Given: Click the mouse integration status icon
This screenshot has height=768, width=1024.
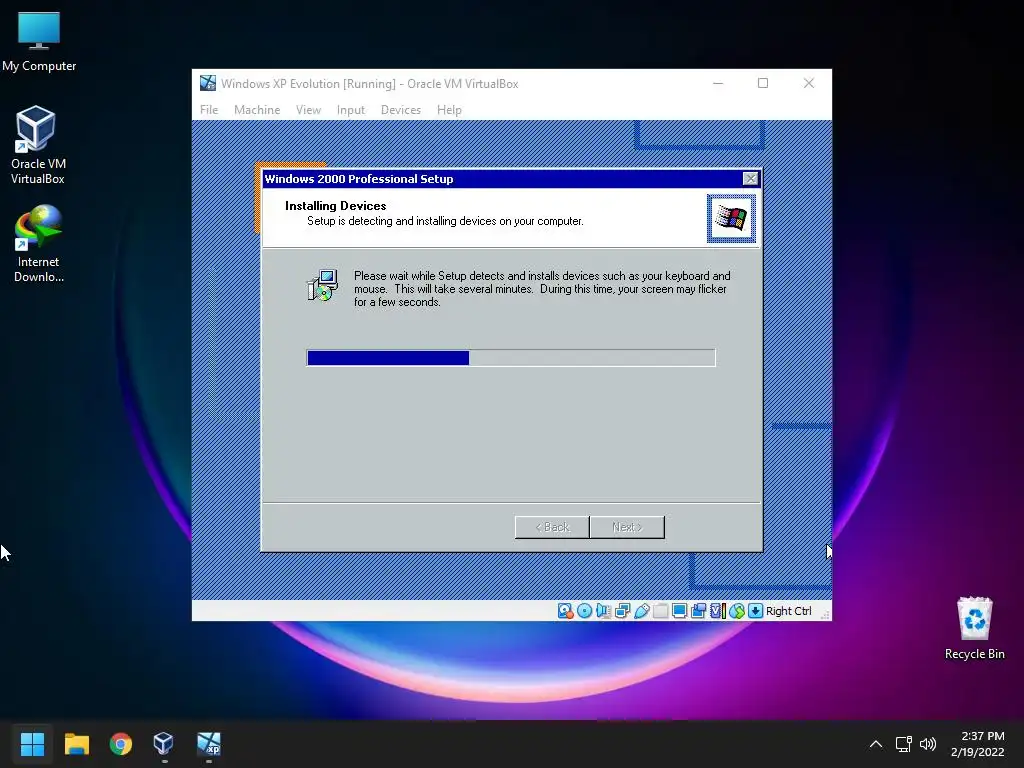Looking at the screenshot, I should tap(737, 611).
